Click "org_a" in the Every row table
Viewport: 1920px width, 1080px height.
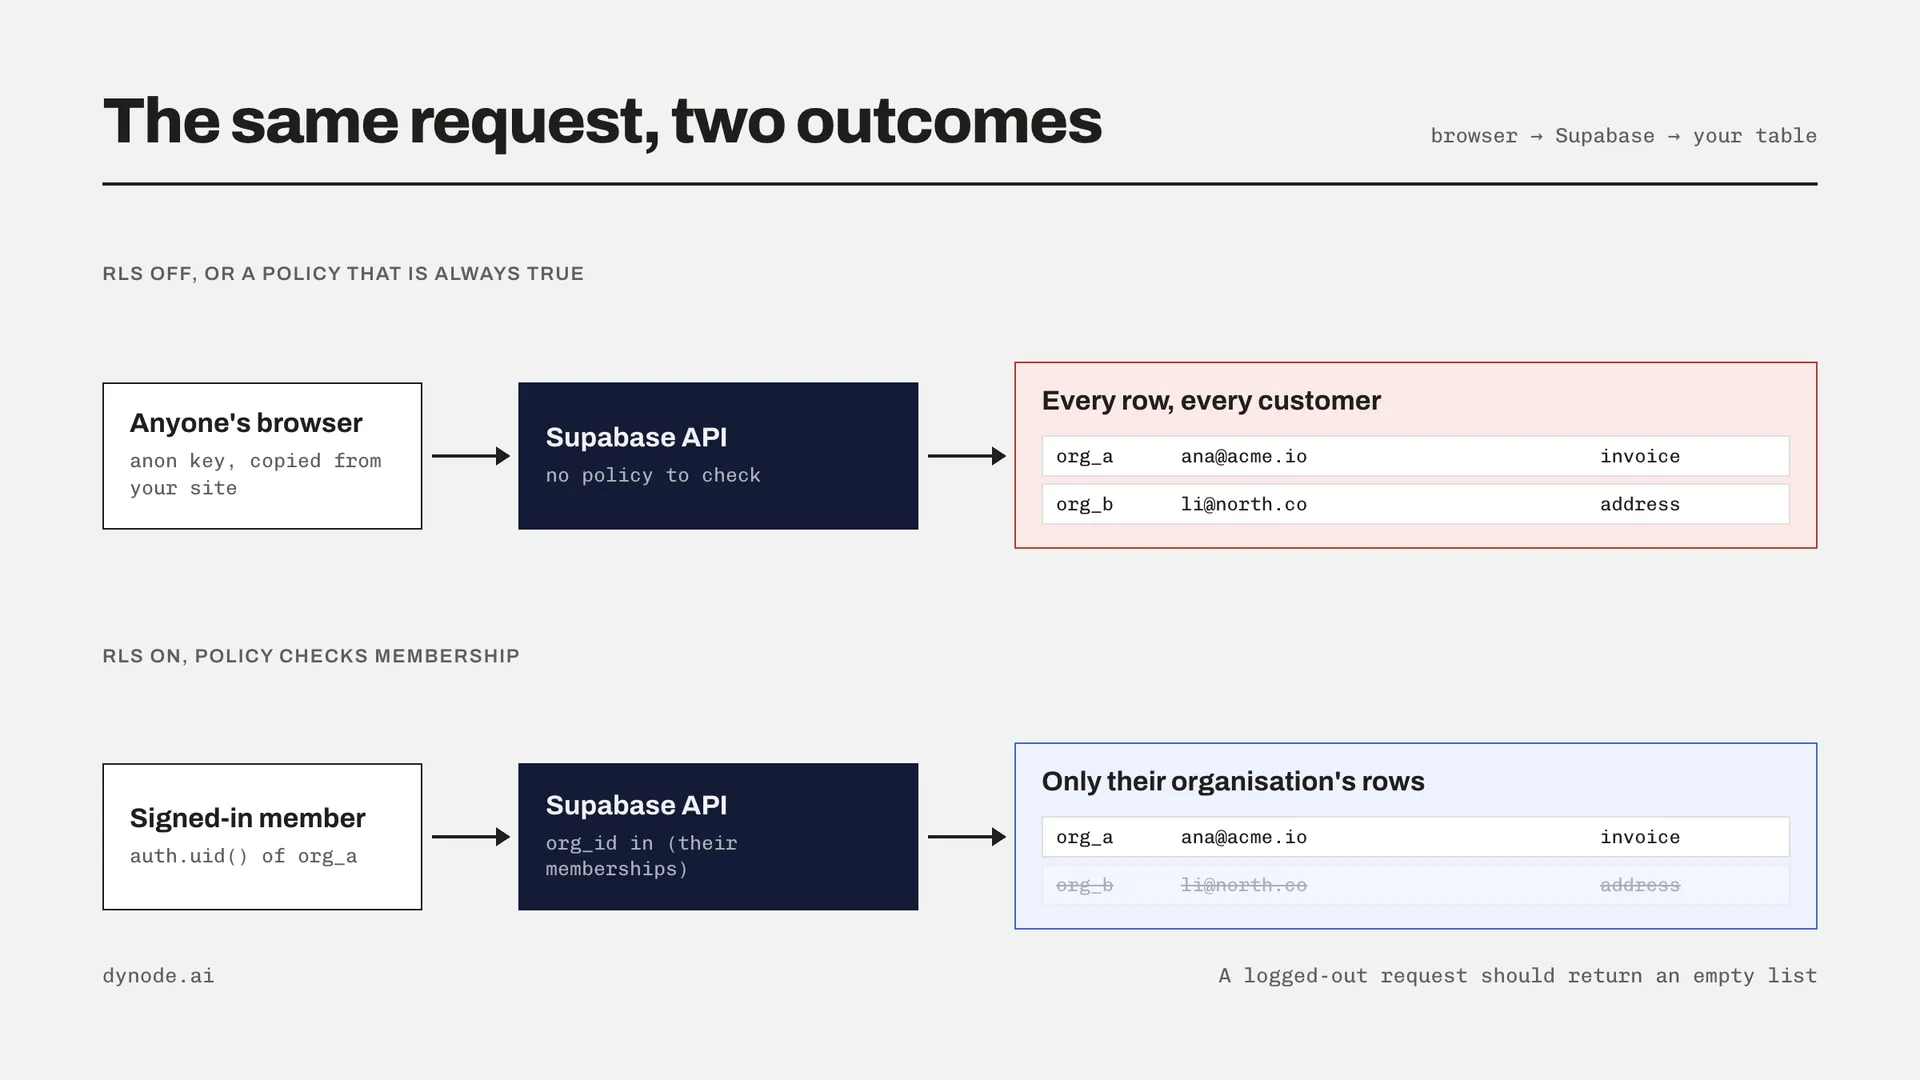[1084, 457]
